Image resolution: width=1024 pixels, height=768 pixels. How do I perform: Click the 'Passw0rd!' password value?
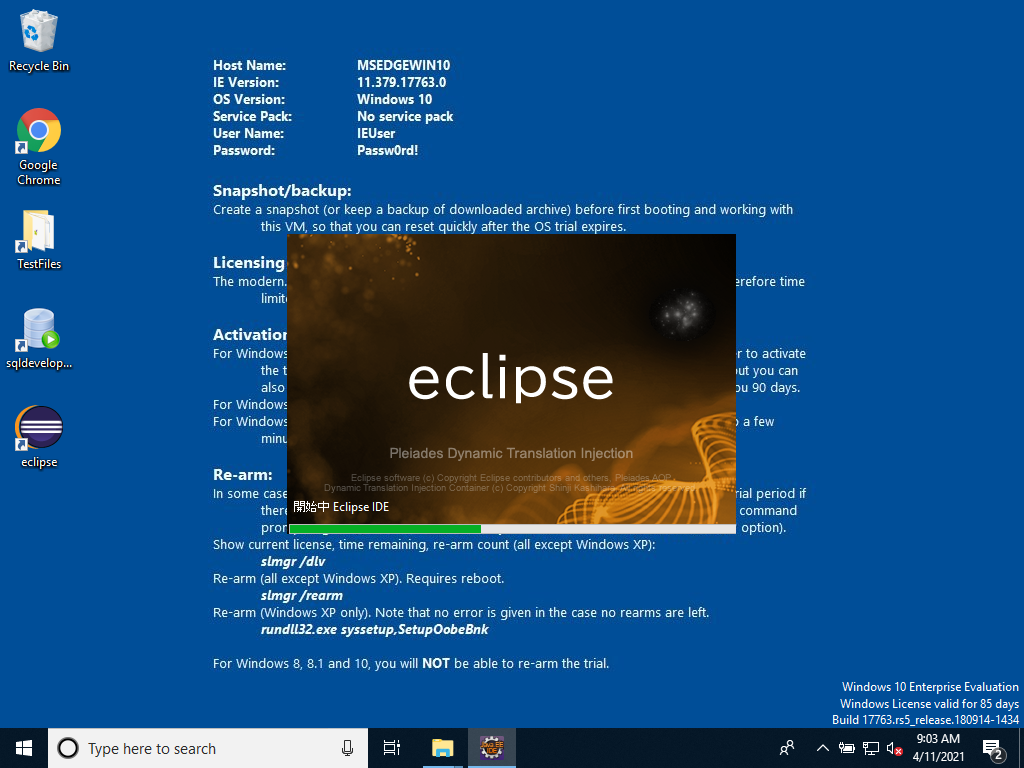point(387,150)
